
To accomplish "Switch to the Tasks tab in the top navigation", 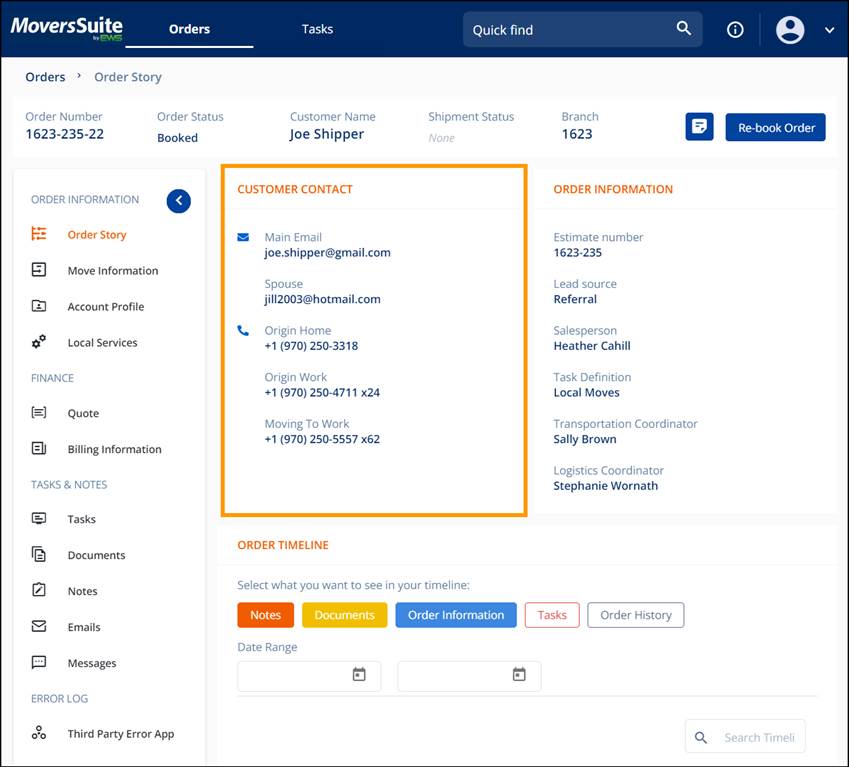I will click(x=317, y=29).
